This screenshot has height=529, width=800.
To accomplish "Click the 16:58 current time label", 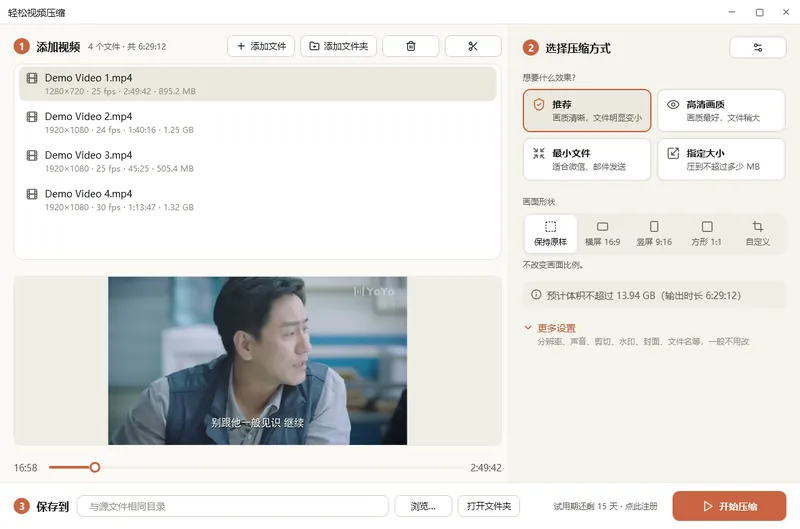I will [x=26, y=468].
